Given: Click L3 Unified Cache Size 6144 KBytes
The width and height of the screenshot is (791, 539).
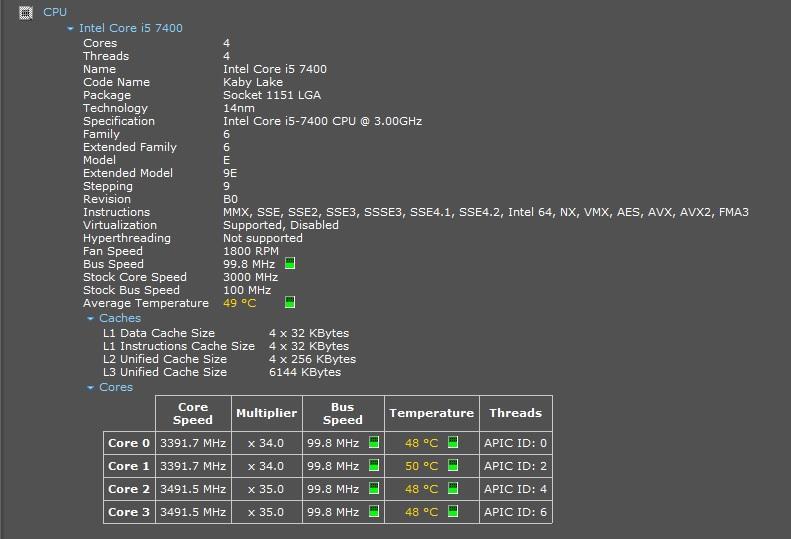Looking at the screenshot, I should coord(305,372).
